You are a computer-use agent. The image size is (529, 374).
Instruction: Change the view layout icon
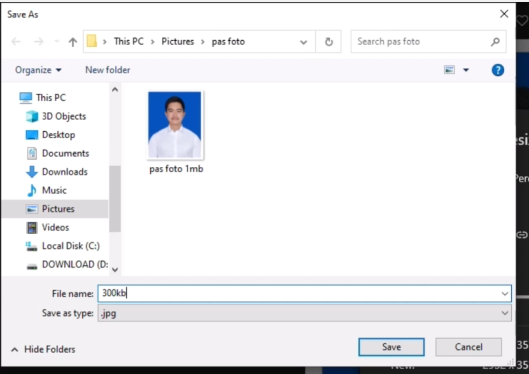click(x=449, y=70)
